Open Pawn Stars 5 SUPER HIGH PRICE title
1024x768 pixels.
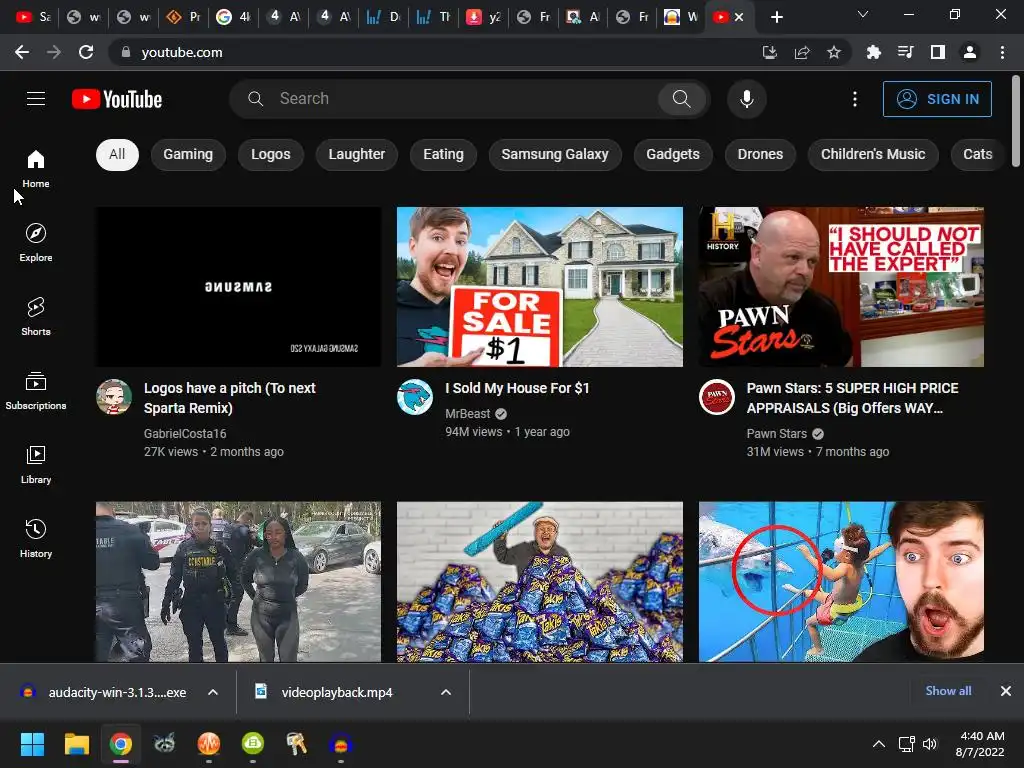point(853,398)
